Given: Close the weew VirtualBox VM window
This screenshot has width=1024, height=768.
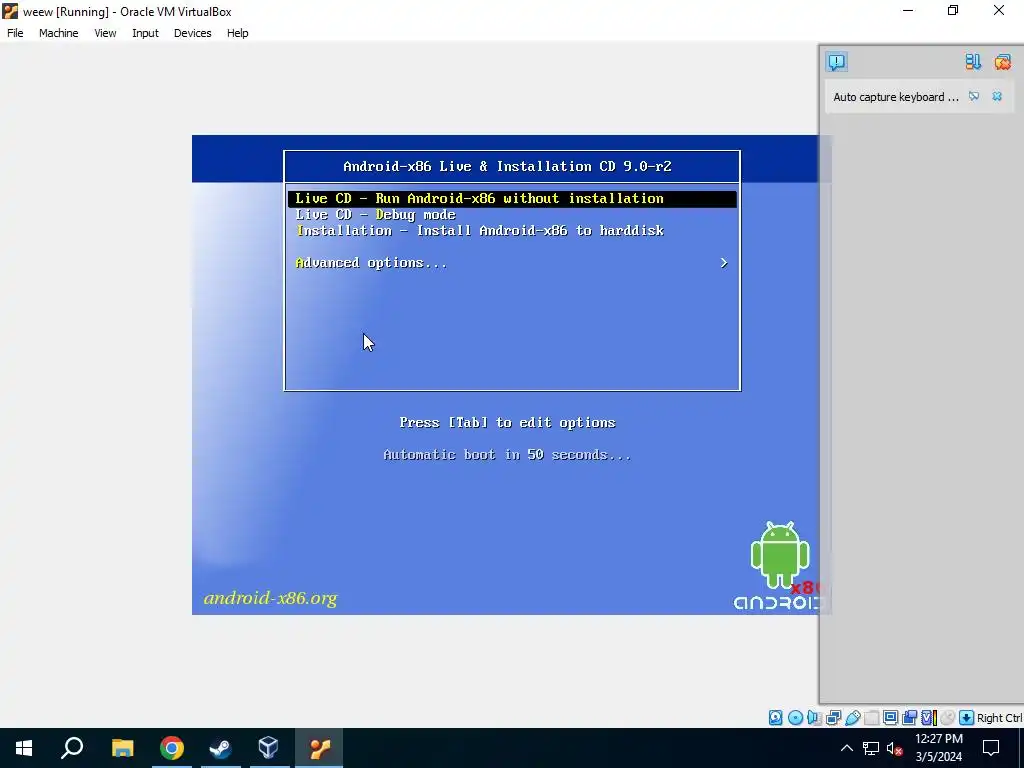Looking at the screenshot, I should (x=999, y=11).
